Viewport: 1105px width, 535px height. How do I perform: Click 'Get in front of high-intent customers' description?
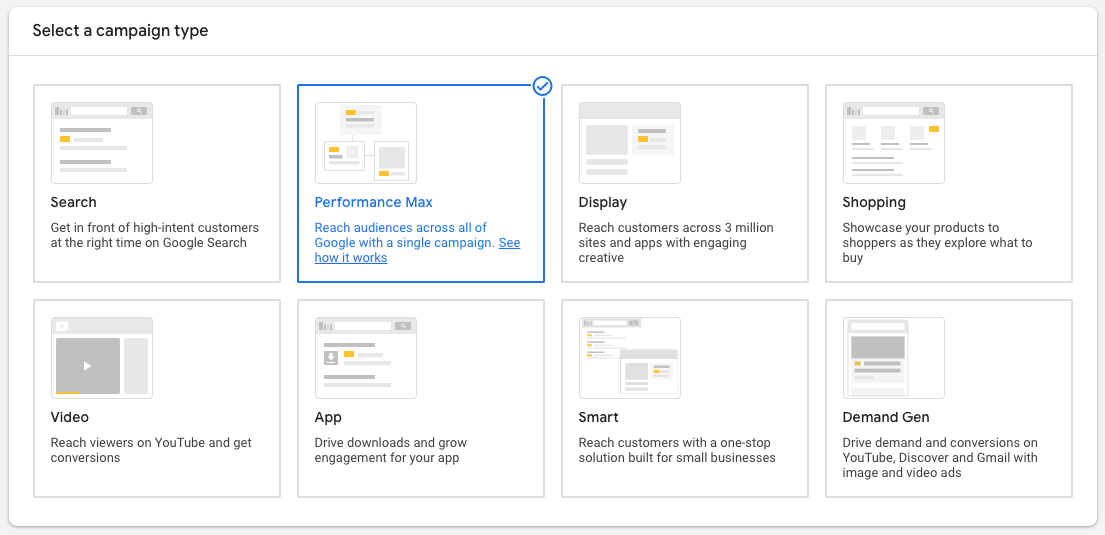point(155,235)
